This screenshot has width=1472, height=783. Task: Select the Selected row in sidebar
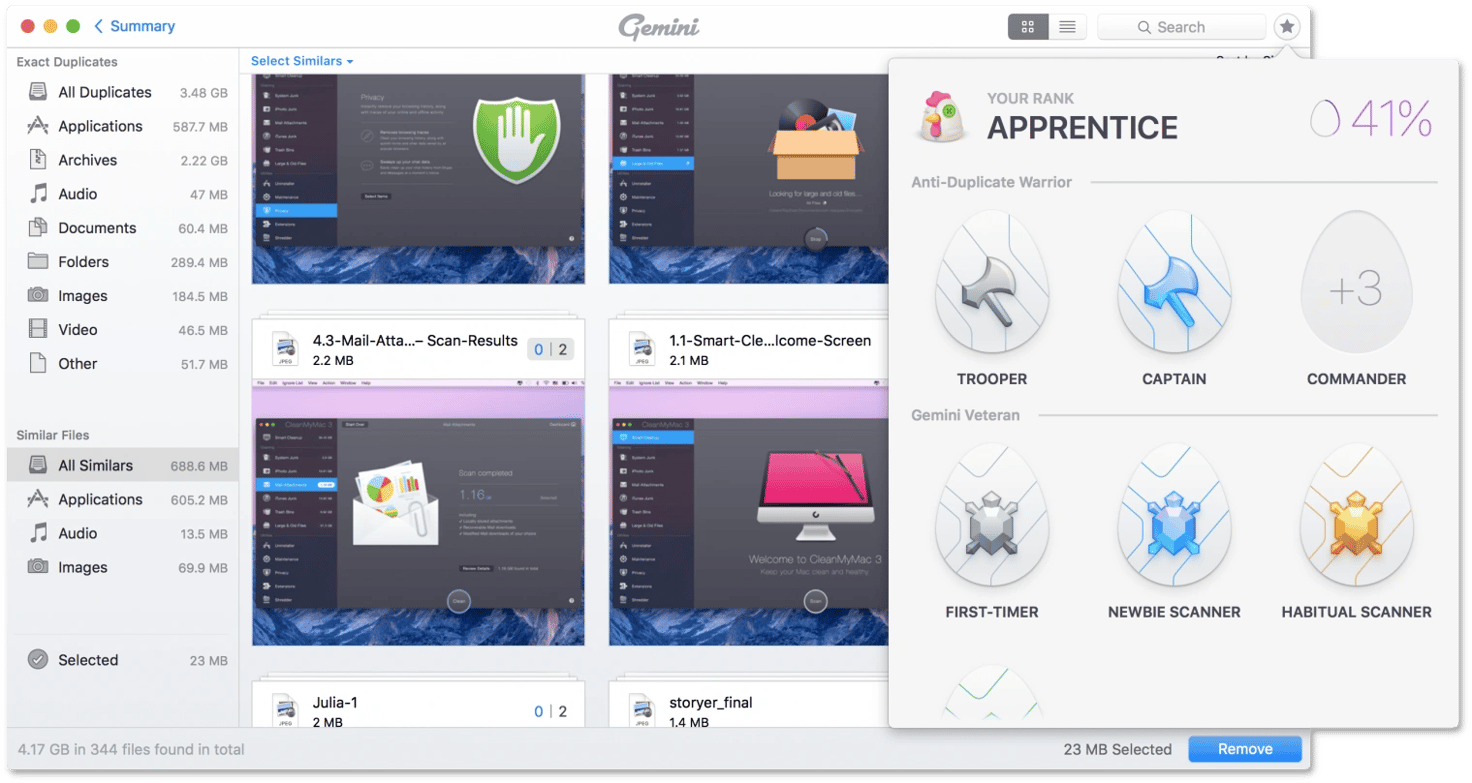pos(122,660)
